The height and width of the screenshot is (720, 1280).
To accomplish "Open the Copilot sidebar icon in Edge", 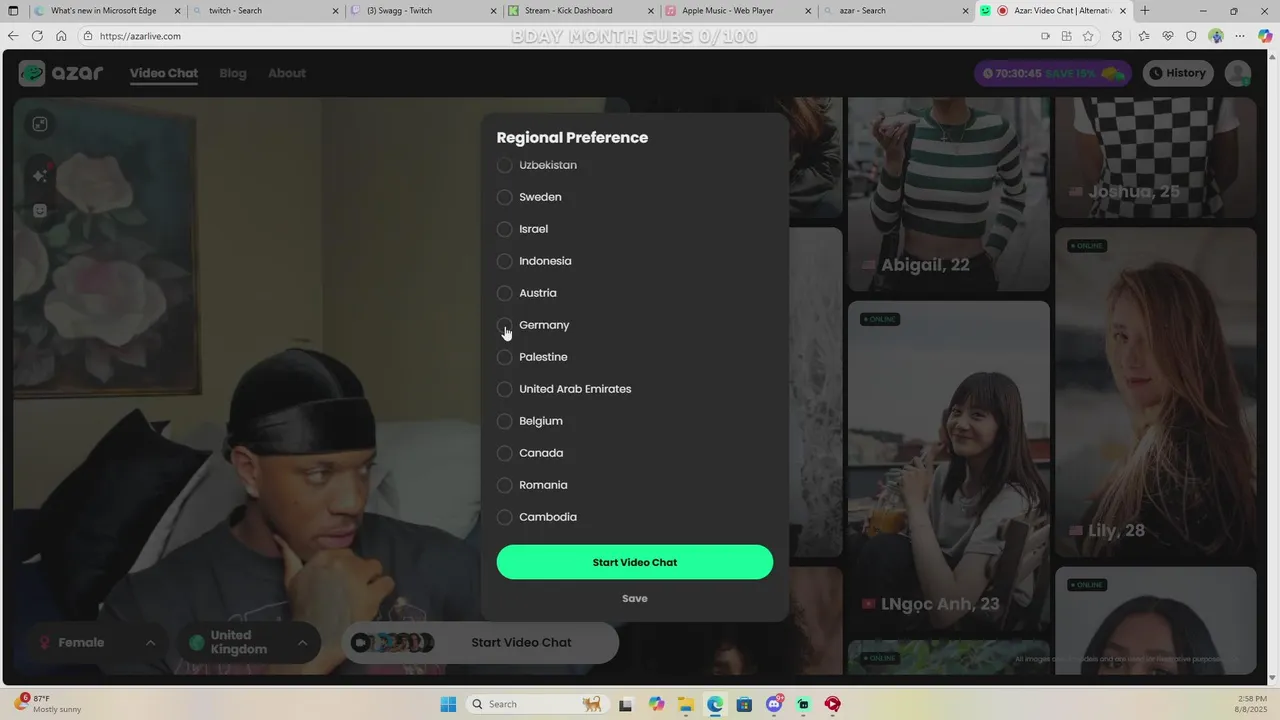I will click(1265, 36).
